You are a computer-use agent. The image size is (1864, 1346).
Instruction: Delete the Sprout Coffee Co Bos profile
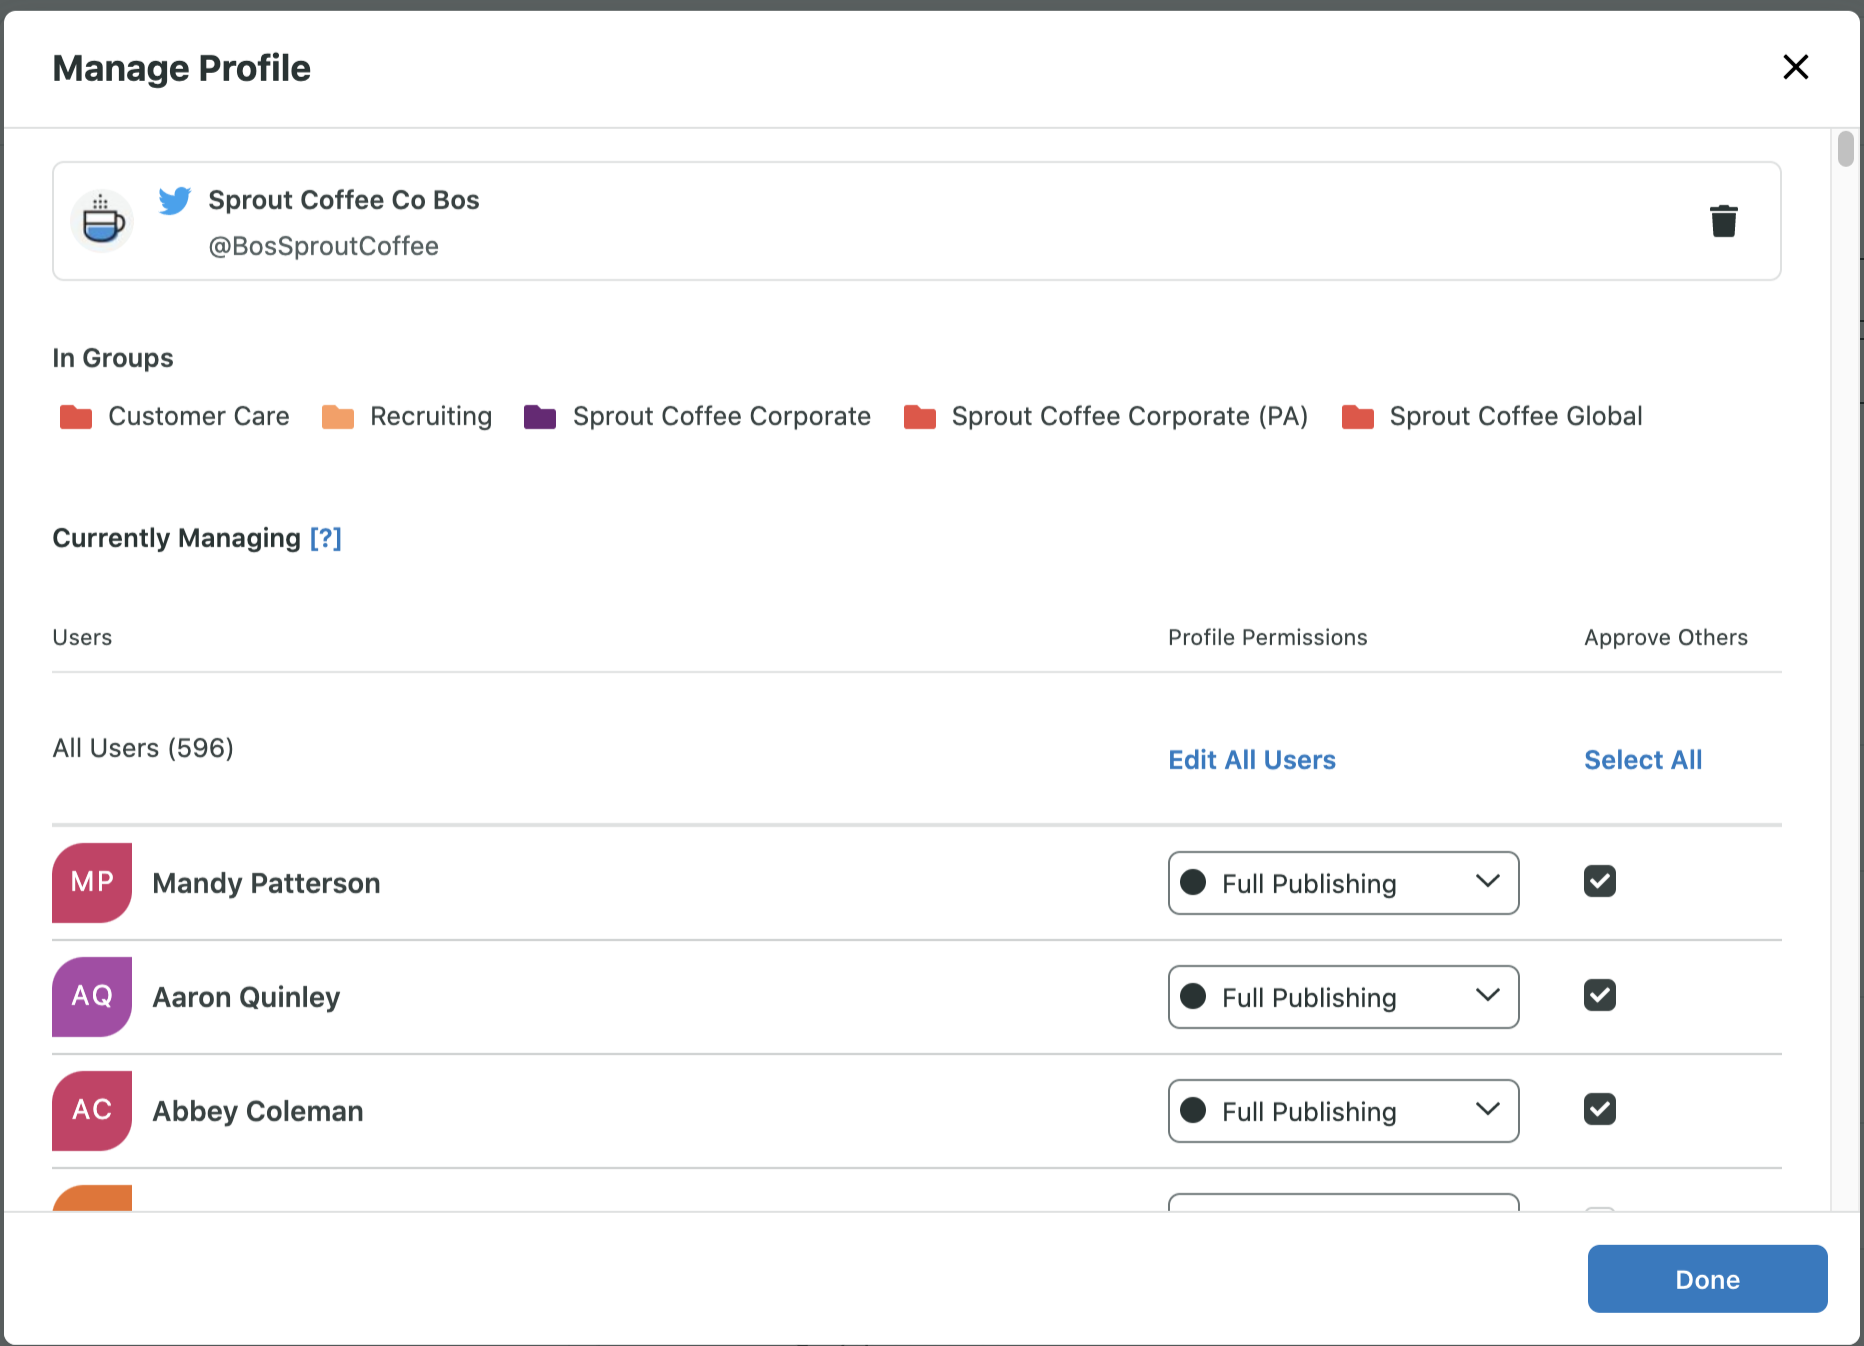(1723, 220)
